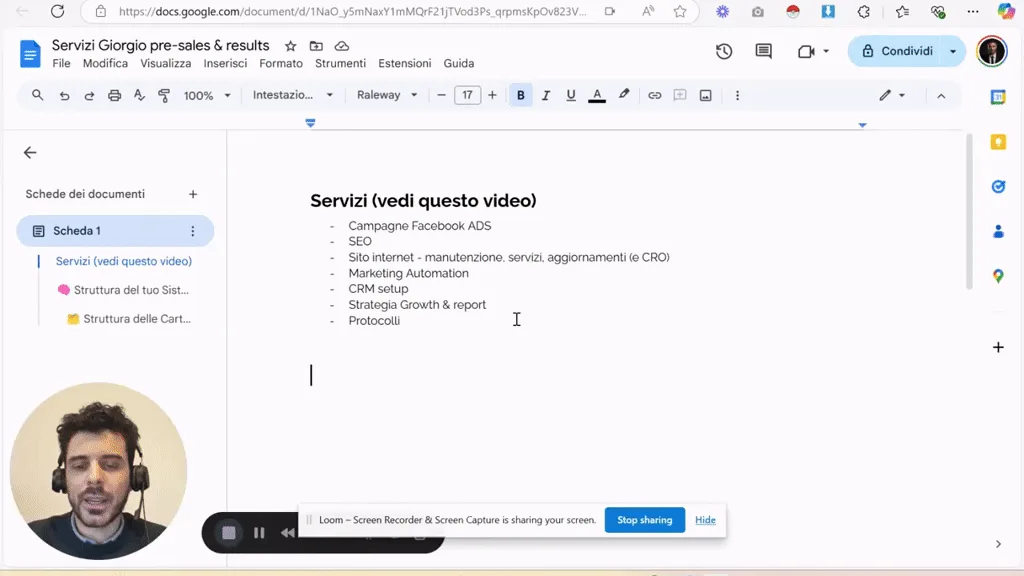Open the Raleway font dropdown
The height and width of the screenshot is (576, 1024).
pos(387,95)
